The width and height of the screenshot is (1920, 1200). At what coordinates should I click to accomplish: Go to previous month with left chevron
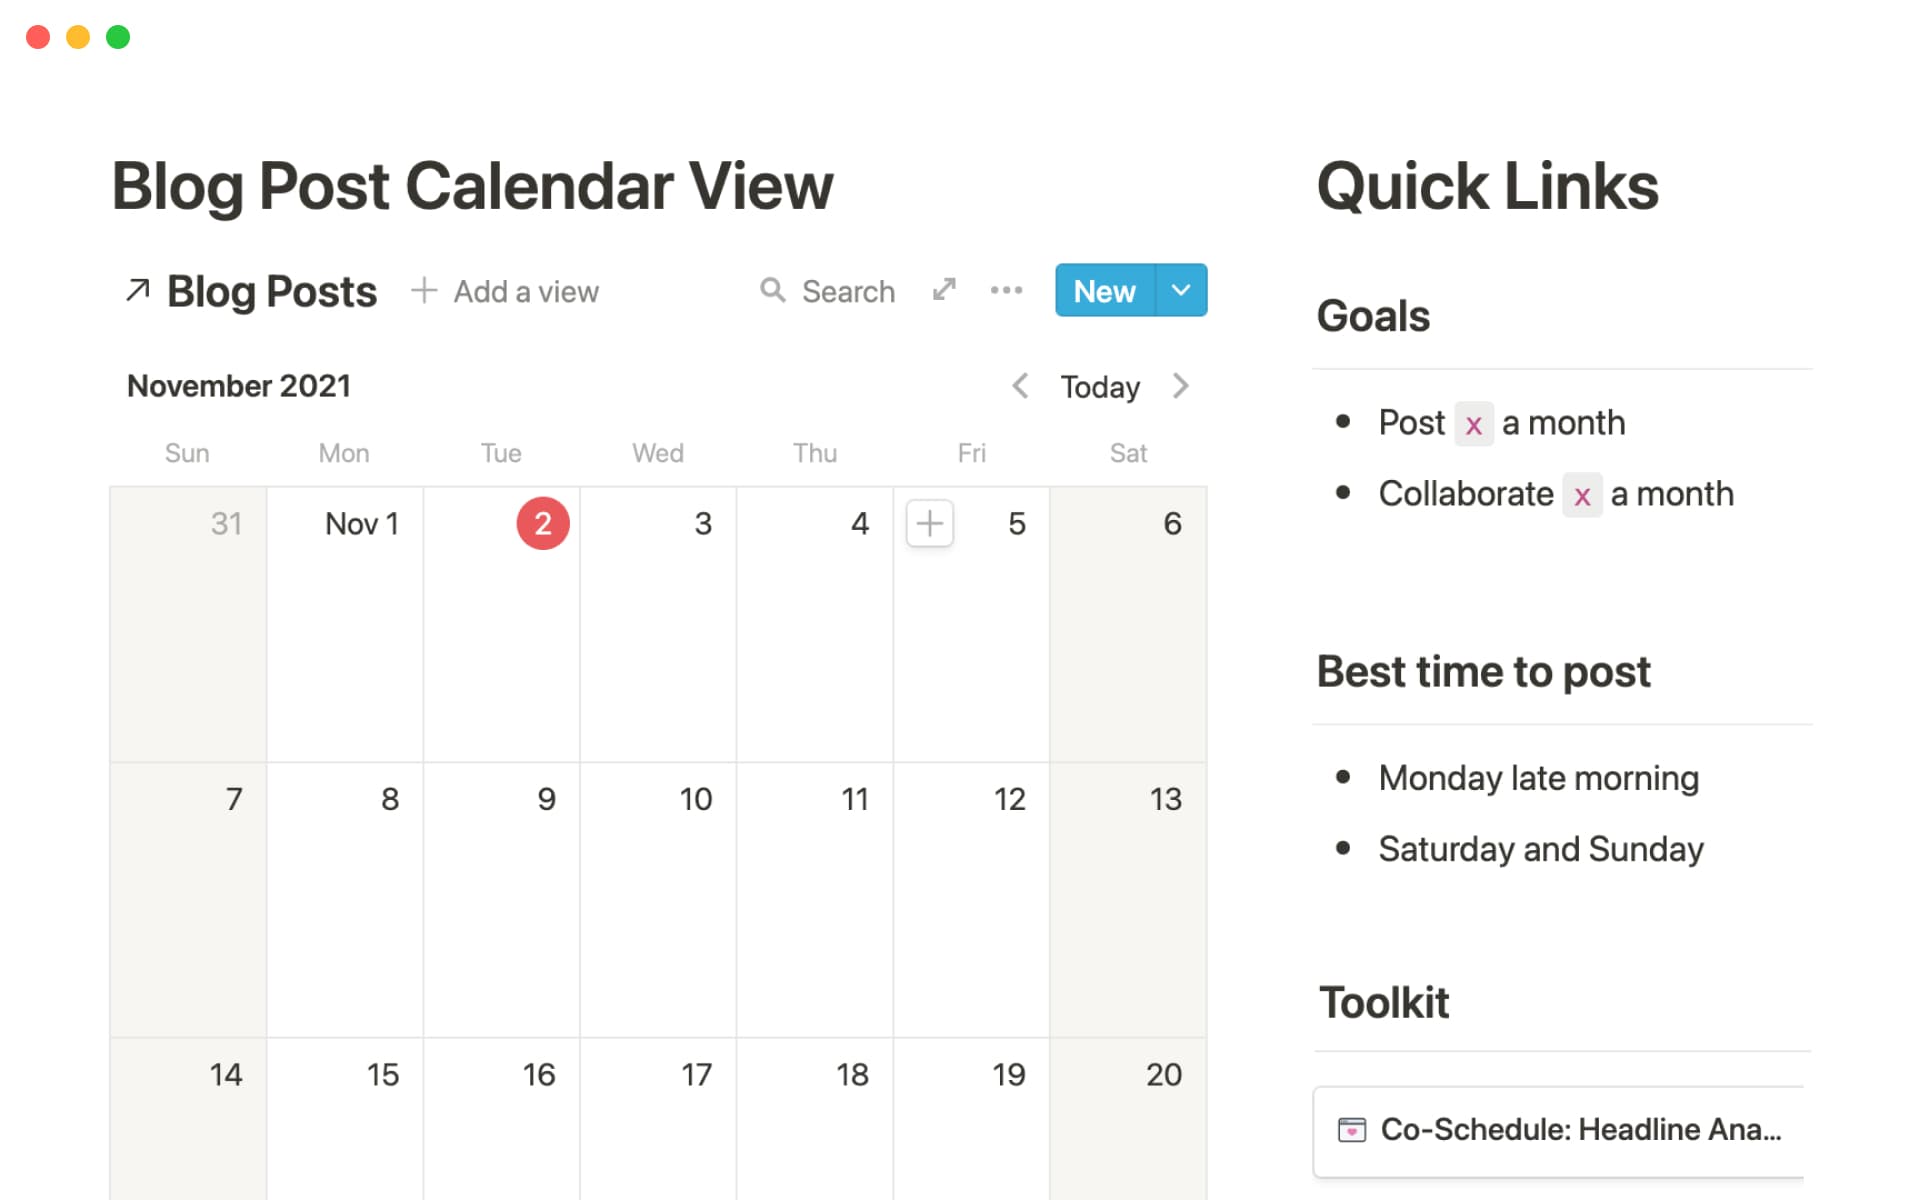click(1019, 386)
